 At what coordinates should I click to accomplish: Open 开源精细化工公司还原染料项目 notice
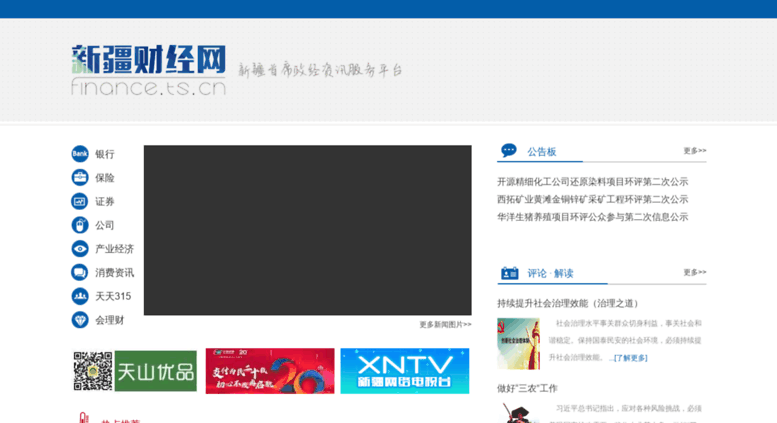pyautogui.click(x=593, y=182)
